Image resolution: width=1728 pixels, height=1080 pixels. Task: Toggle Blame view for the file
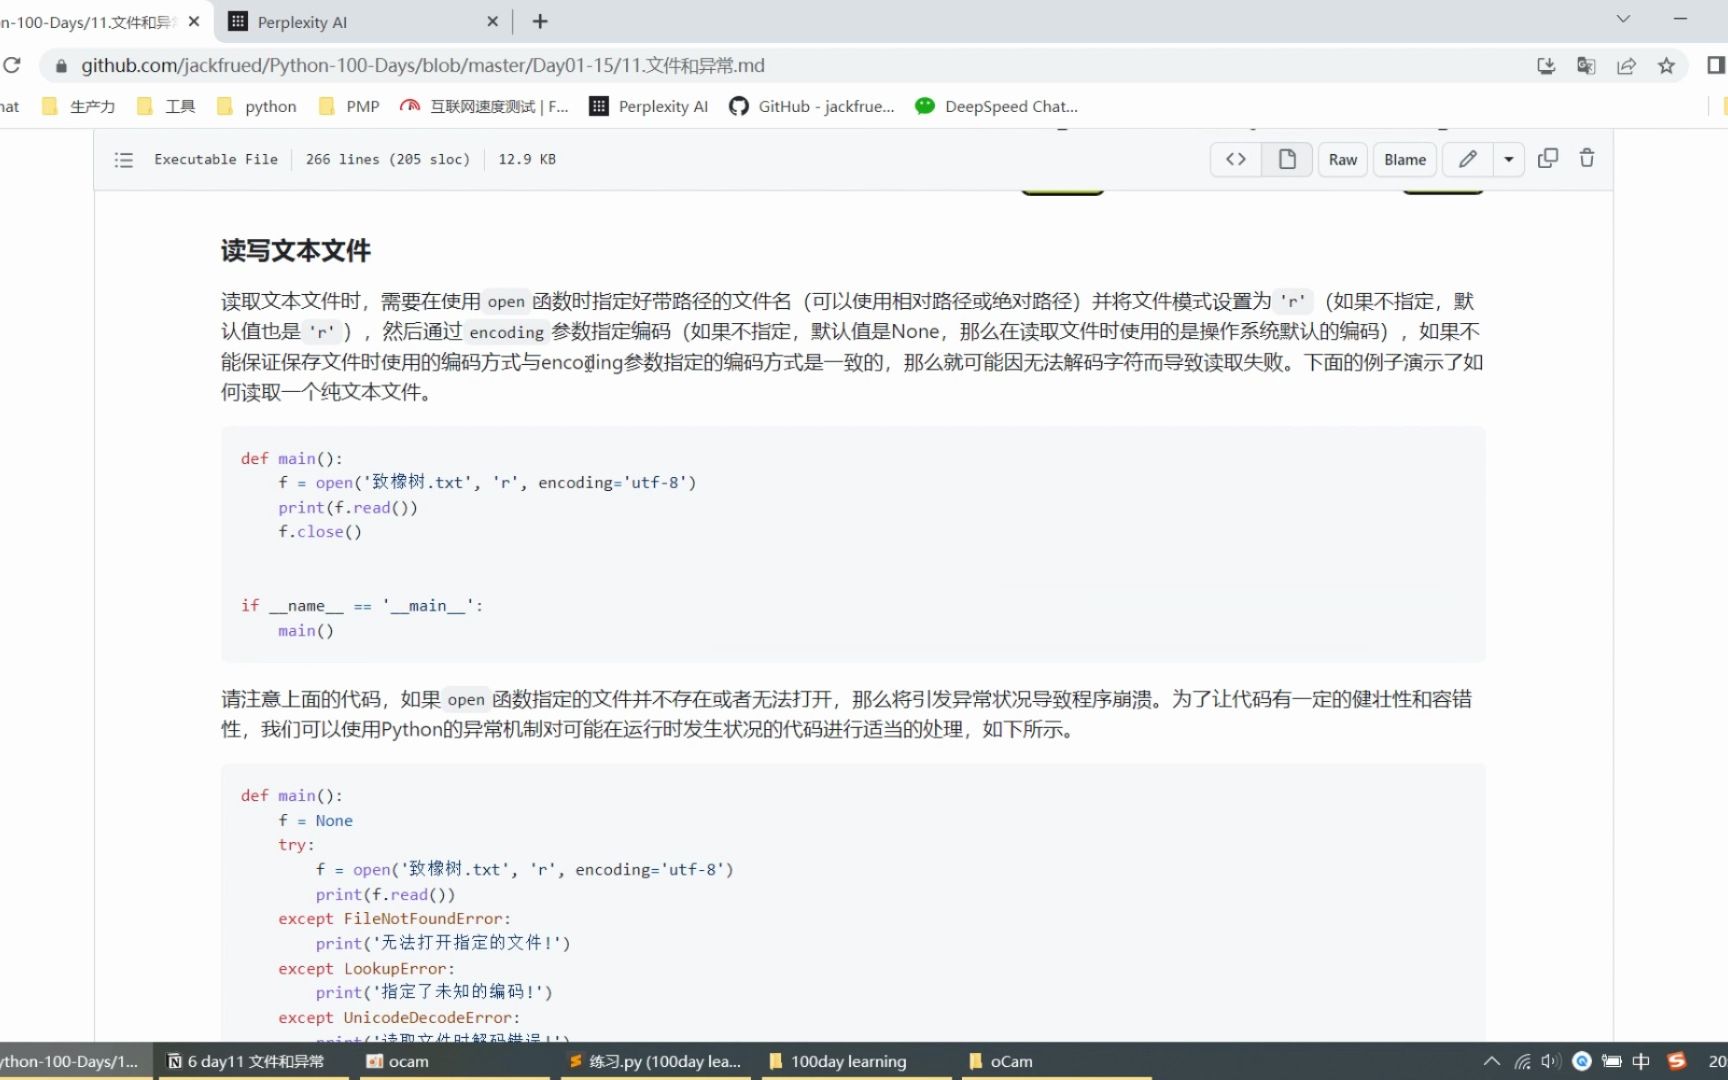1404,159
